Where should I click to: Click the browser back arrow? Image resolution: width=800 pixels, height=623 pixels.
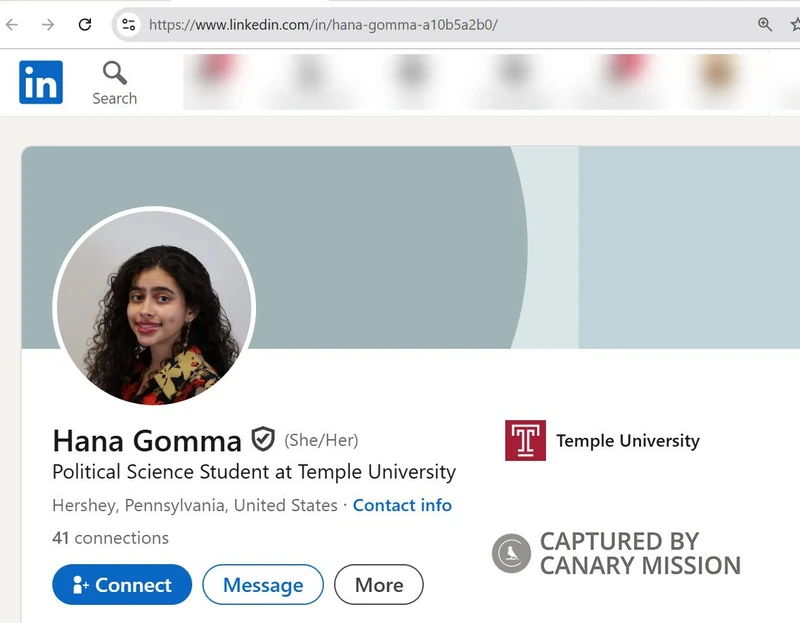point(13,25)
